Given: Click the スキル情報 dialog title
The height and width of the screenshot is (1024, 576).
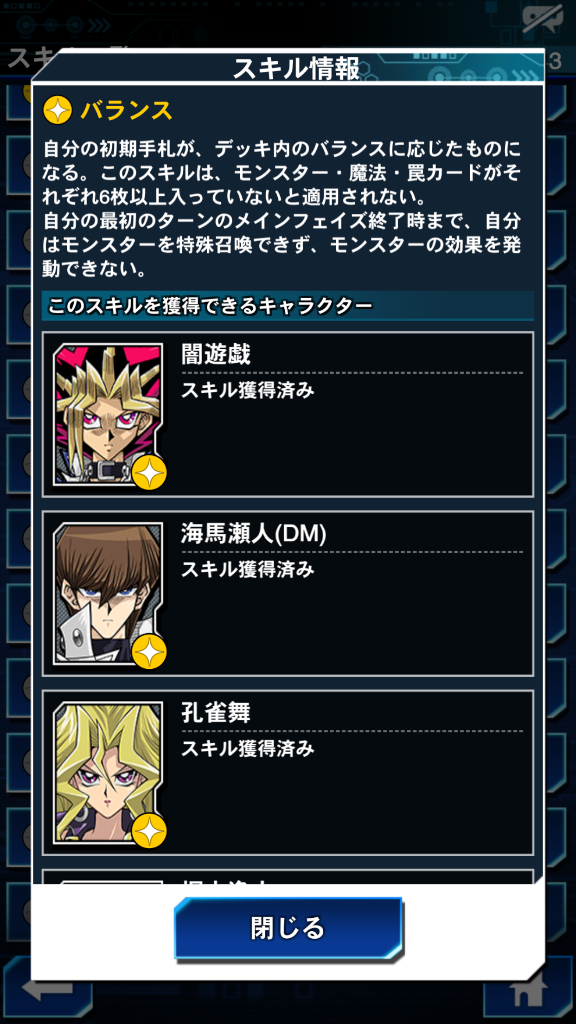Looking at the screenshot, I should tap(296, 69).
